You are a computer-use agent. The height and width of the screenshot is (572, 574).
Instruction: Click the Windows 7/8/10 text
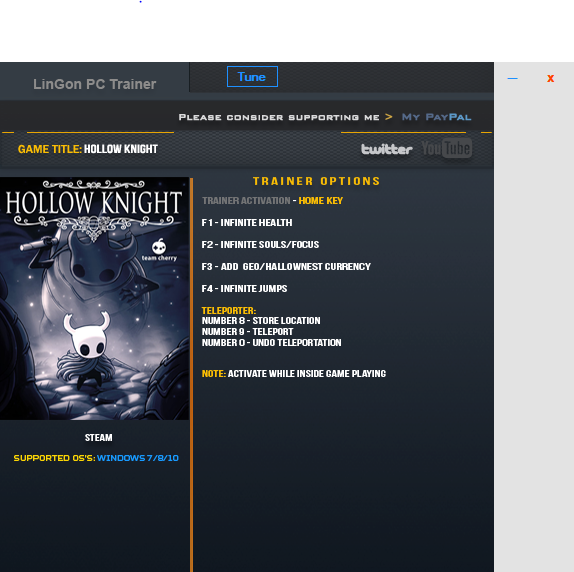138,458
